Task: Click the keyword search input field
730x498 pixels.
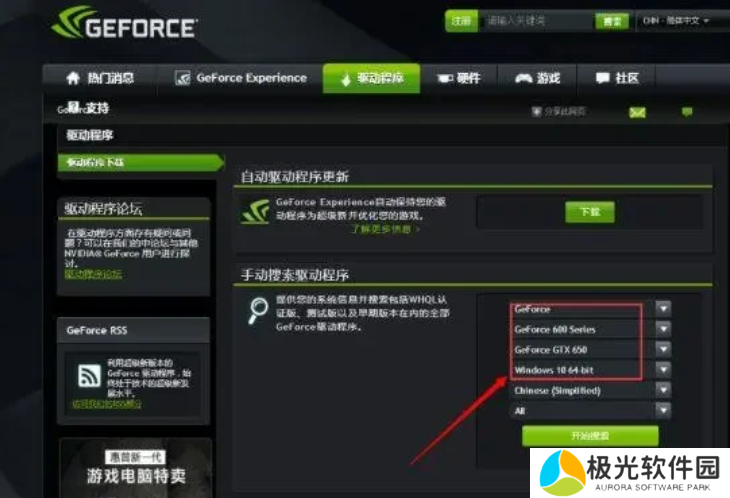Action: [x=536, y=21]
